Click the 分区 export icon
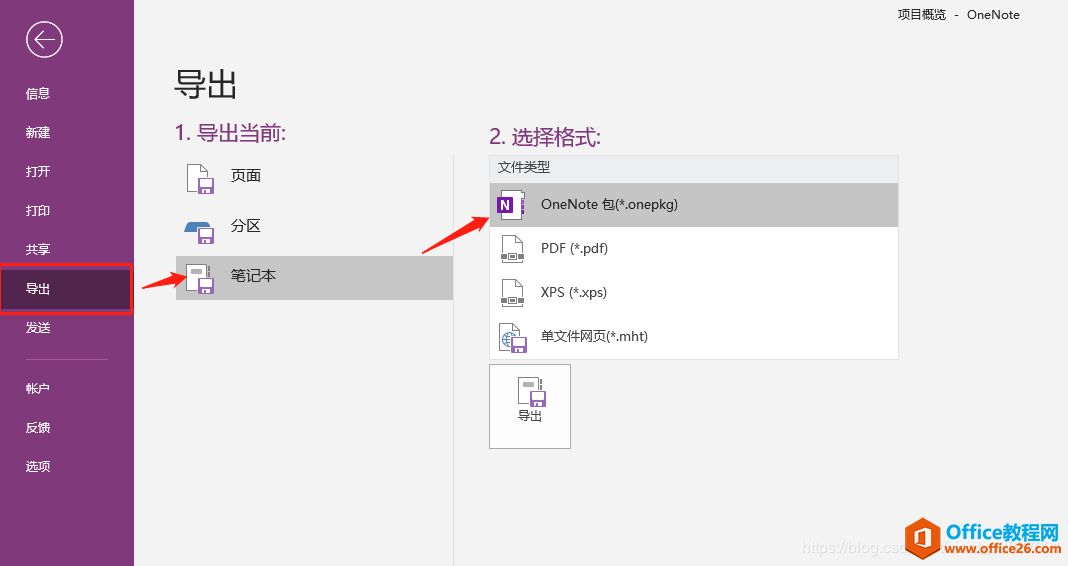Image resolution: width=1068 pixels, height=566 pixels. (200, 232)
